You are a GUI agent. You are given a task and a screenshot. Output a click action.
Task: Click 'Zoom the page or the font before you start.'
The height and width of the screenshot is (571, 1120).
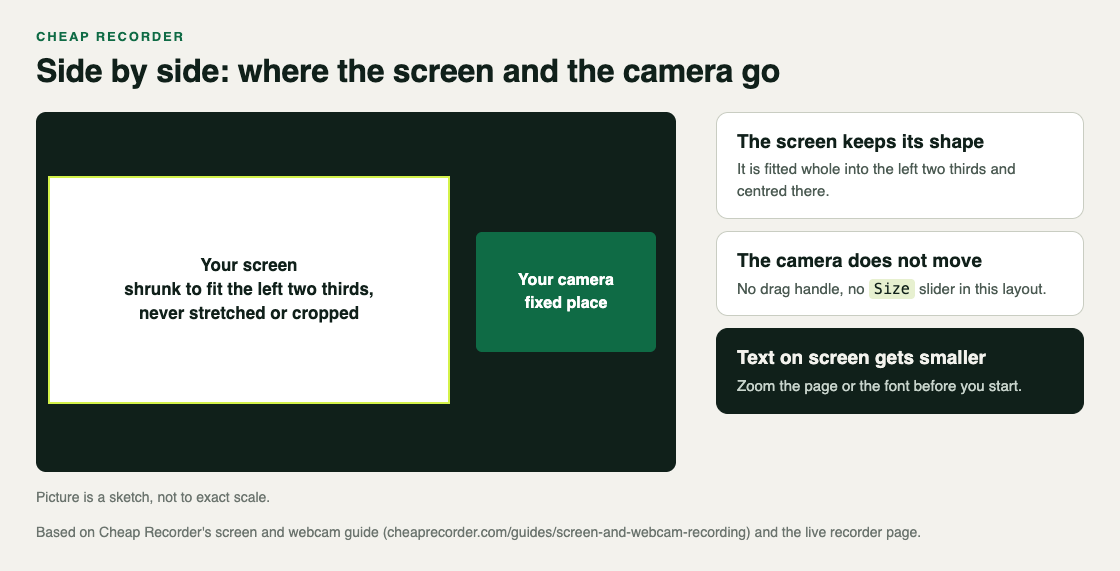tap(879, 386)
